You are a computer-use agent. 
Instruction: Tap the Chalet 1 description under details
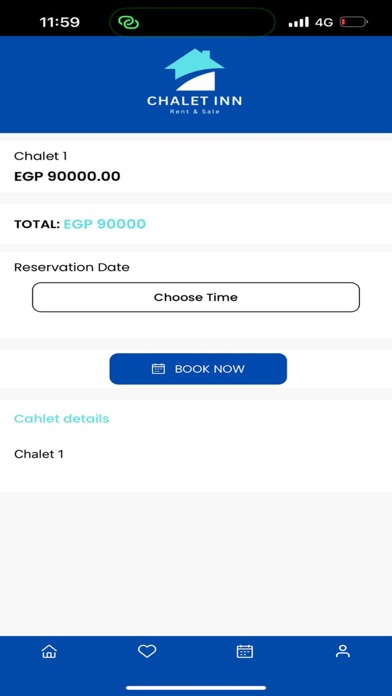39,454
